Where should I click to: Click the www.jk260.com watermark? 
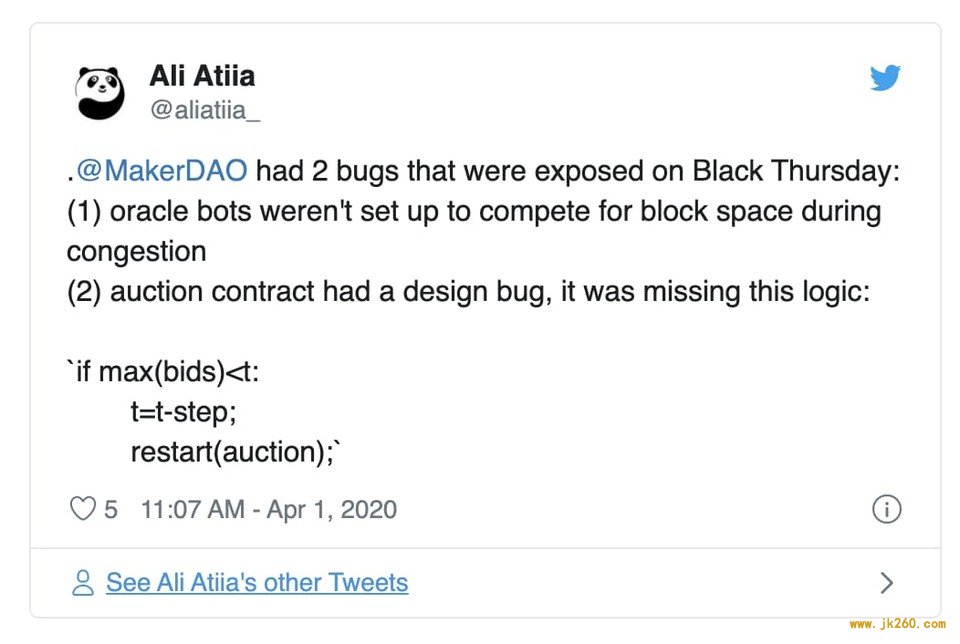(898, 624)
